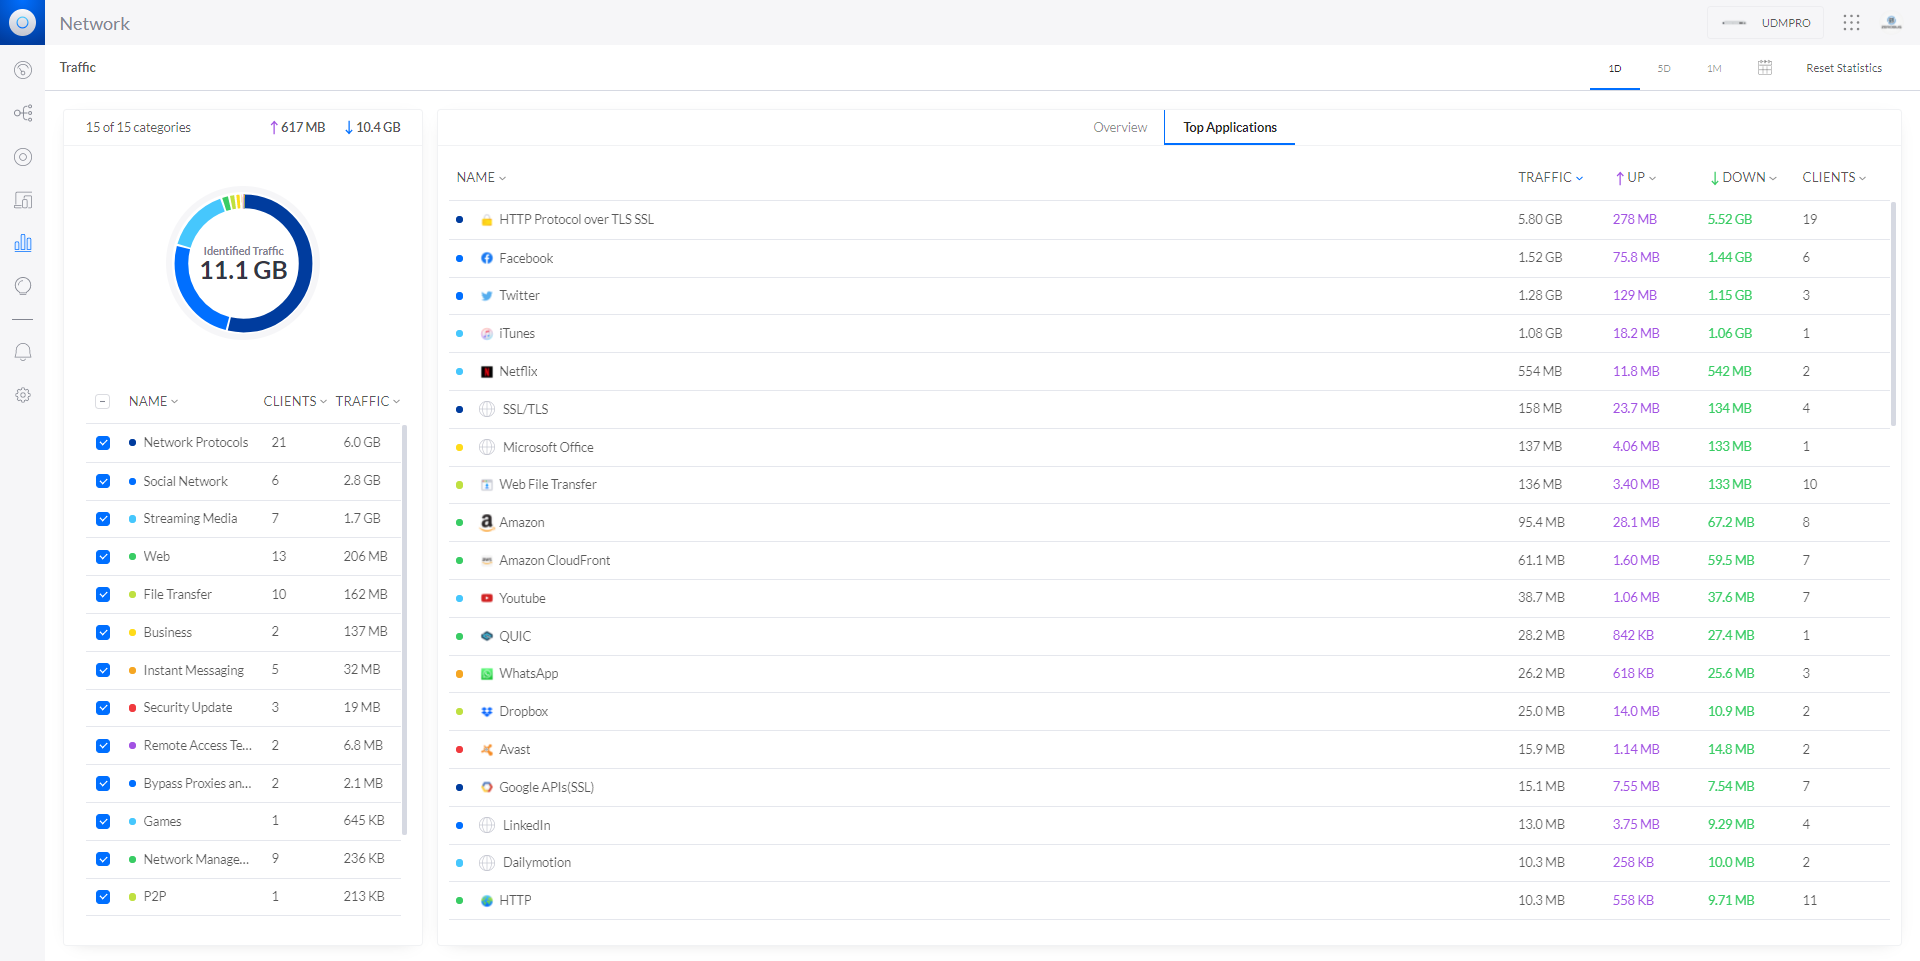Open the apps grid launcher icon
The height and width of the screenshot is (961, 1920).
1851,22
